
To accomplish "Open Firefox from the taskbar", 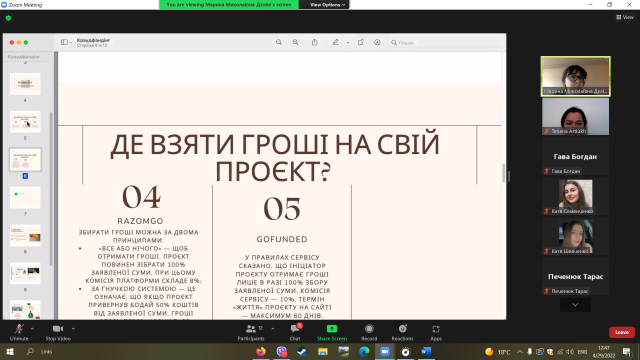I will [x=261, y=351].
